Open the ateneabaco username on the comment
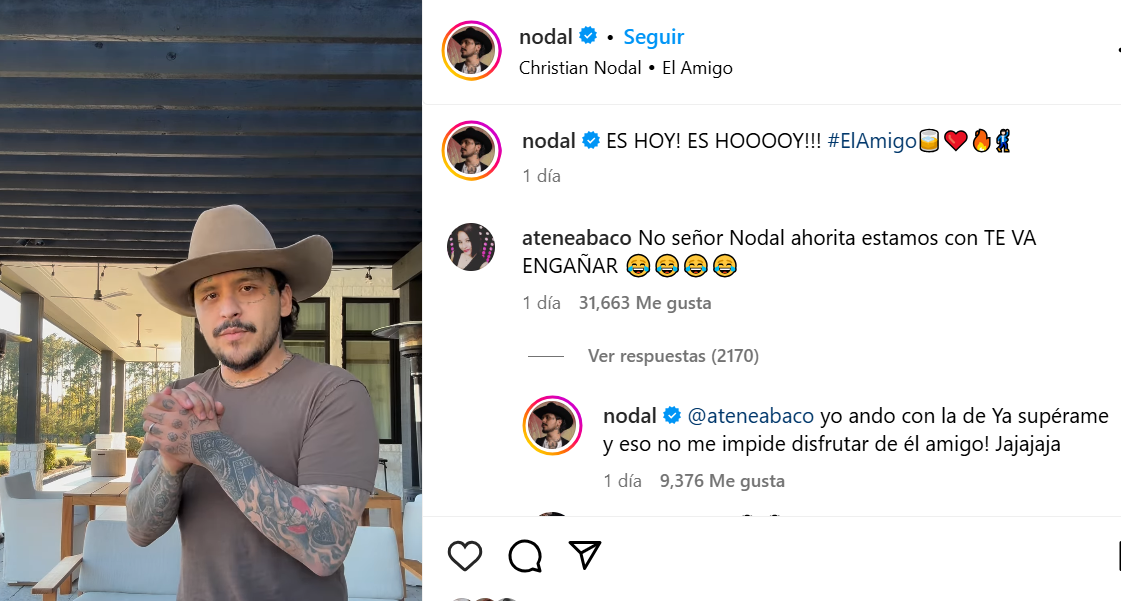The width and height of the screenshot is (1121, 601). 577,238
